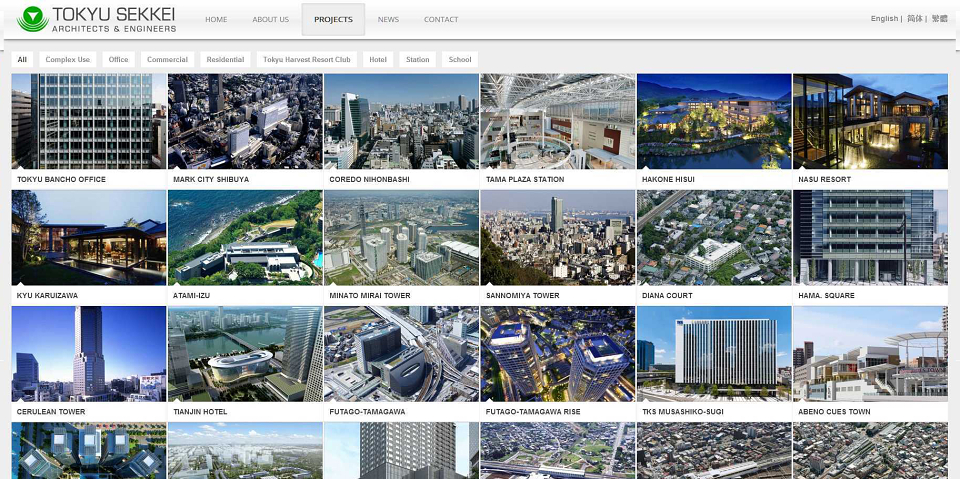
Task: Click the NASU RESORT caption
Action: pos(824,179)
